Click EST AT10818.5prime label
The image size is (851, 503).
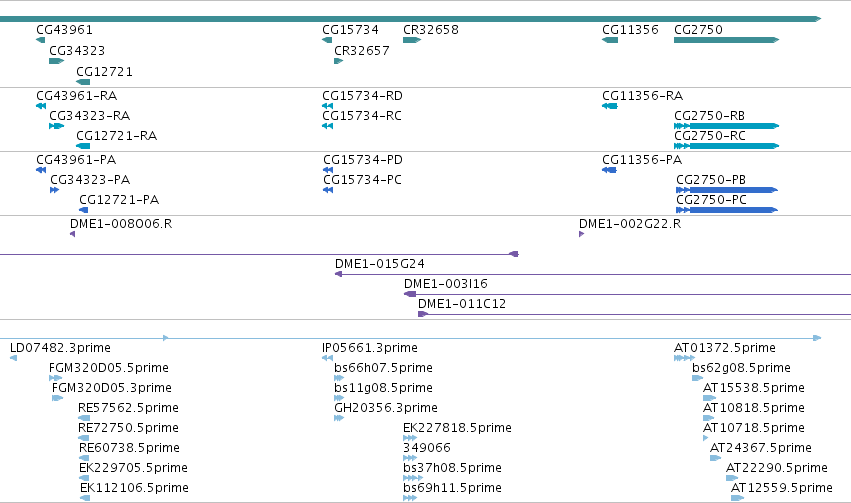tap(754, 408)
